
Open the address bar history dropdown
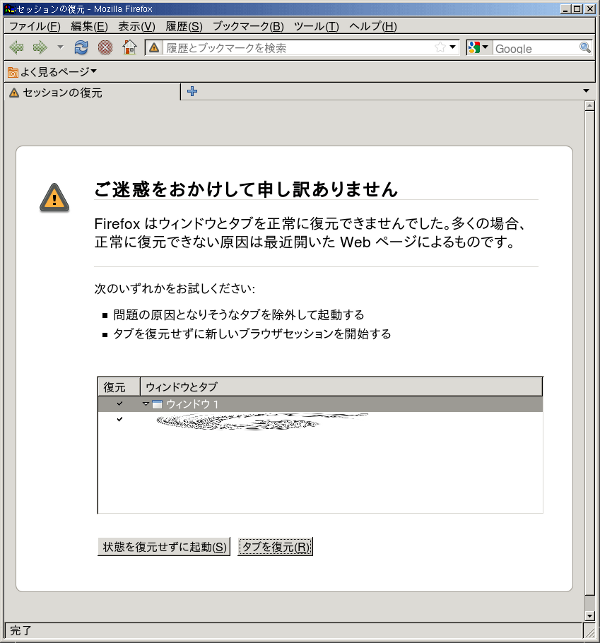[453, 47]
